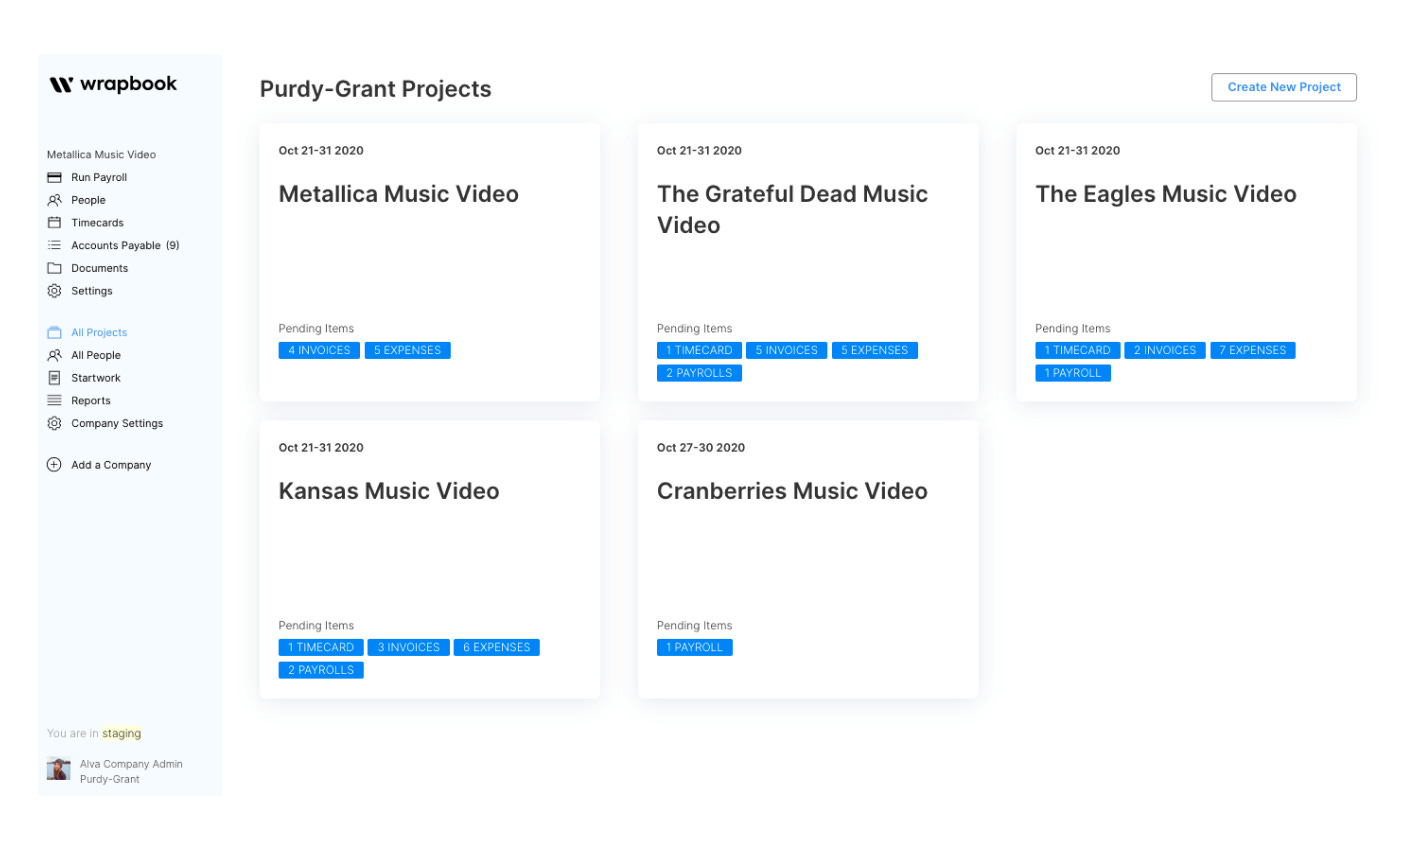Open the All People page
Viewport: 1428px width, 850px height.
click(x=96, y=355)
